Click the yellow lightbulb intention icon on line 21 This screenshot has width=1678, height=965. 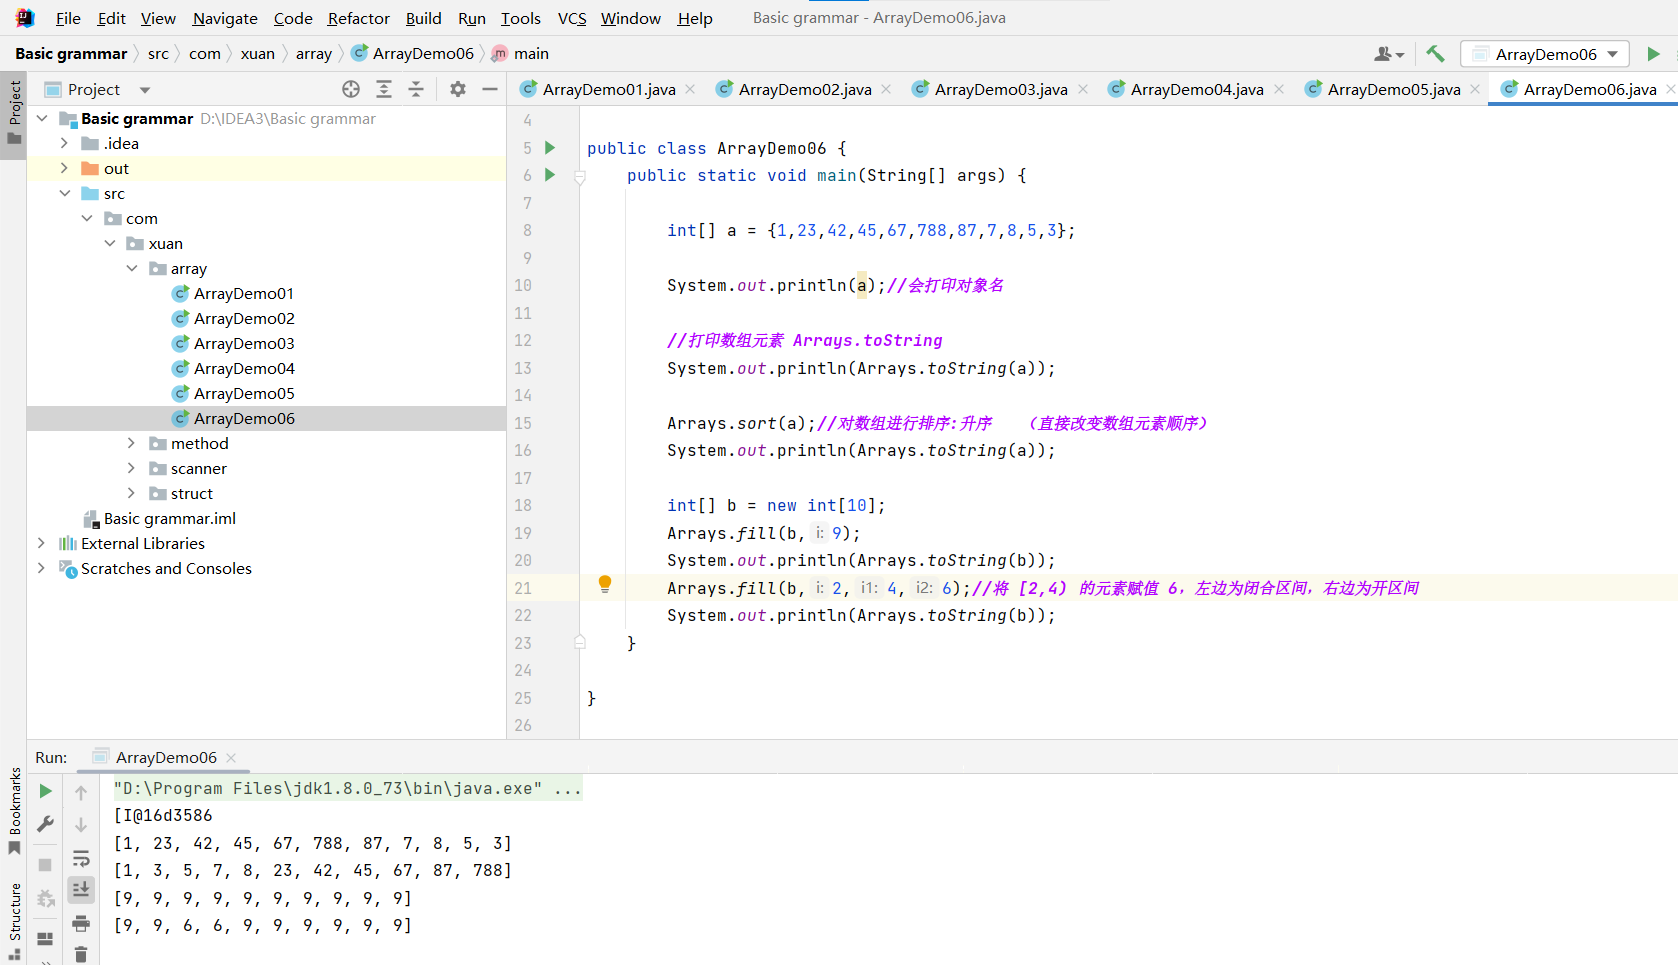click(605, 584)
